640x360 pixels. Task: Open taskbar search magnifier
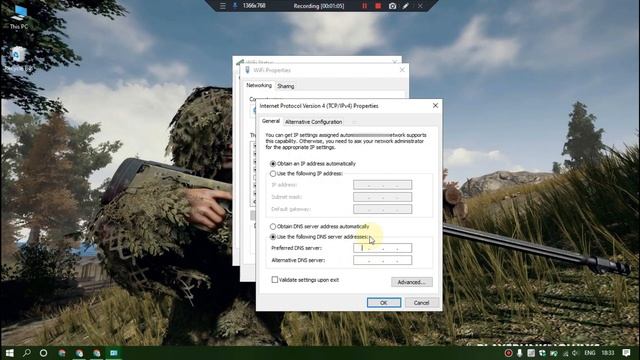27,353
